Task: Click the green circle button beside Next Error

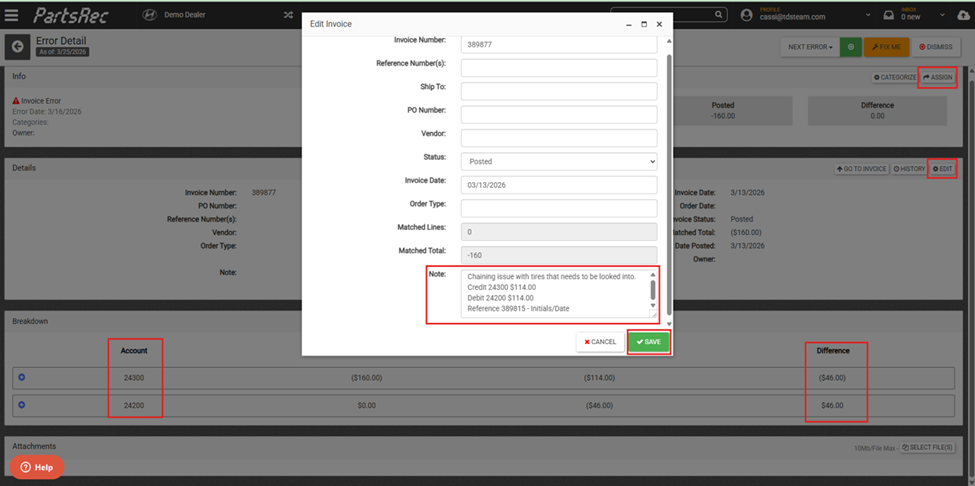Action: pyautogui.click(x=851, y=47)
